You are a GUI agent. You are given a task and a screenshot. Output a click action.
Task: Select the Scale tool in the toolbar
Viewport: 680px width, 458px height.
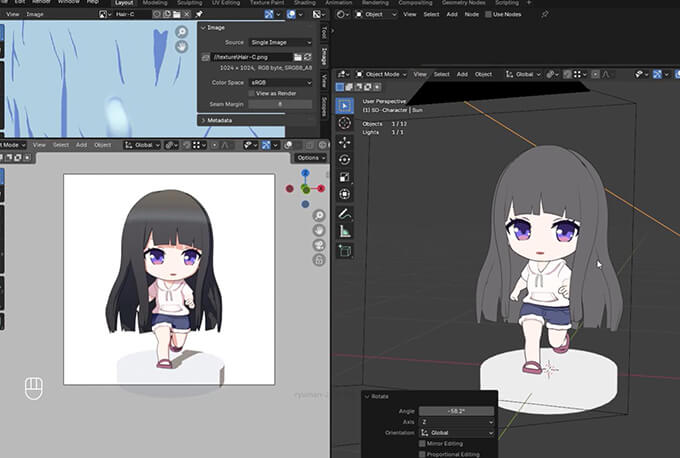click(345, 177)
